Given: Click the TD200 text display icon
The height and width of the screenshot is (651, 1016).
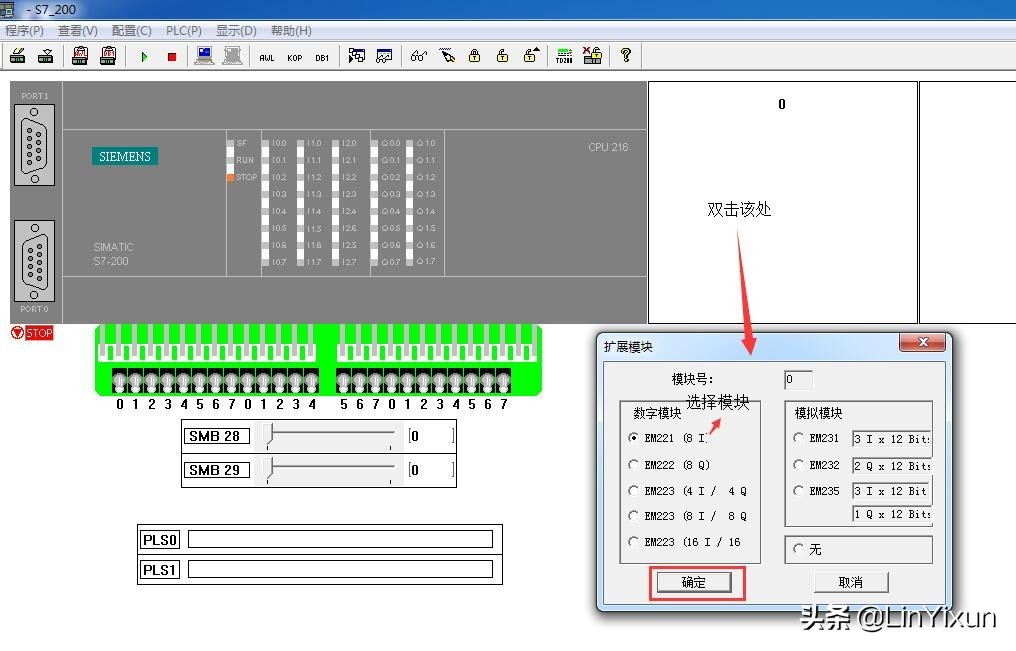Looking at the screenshot, I should (563, 57).
